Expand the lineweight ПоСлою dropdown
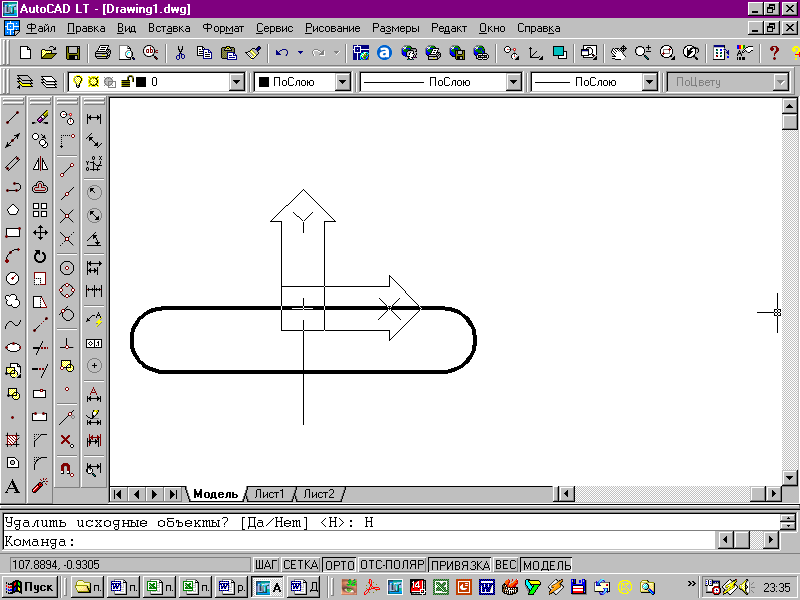The image size is (800, 600). [649, 82]
